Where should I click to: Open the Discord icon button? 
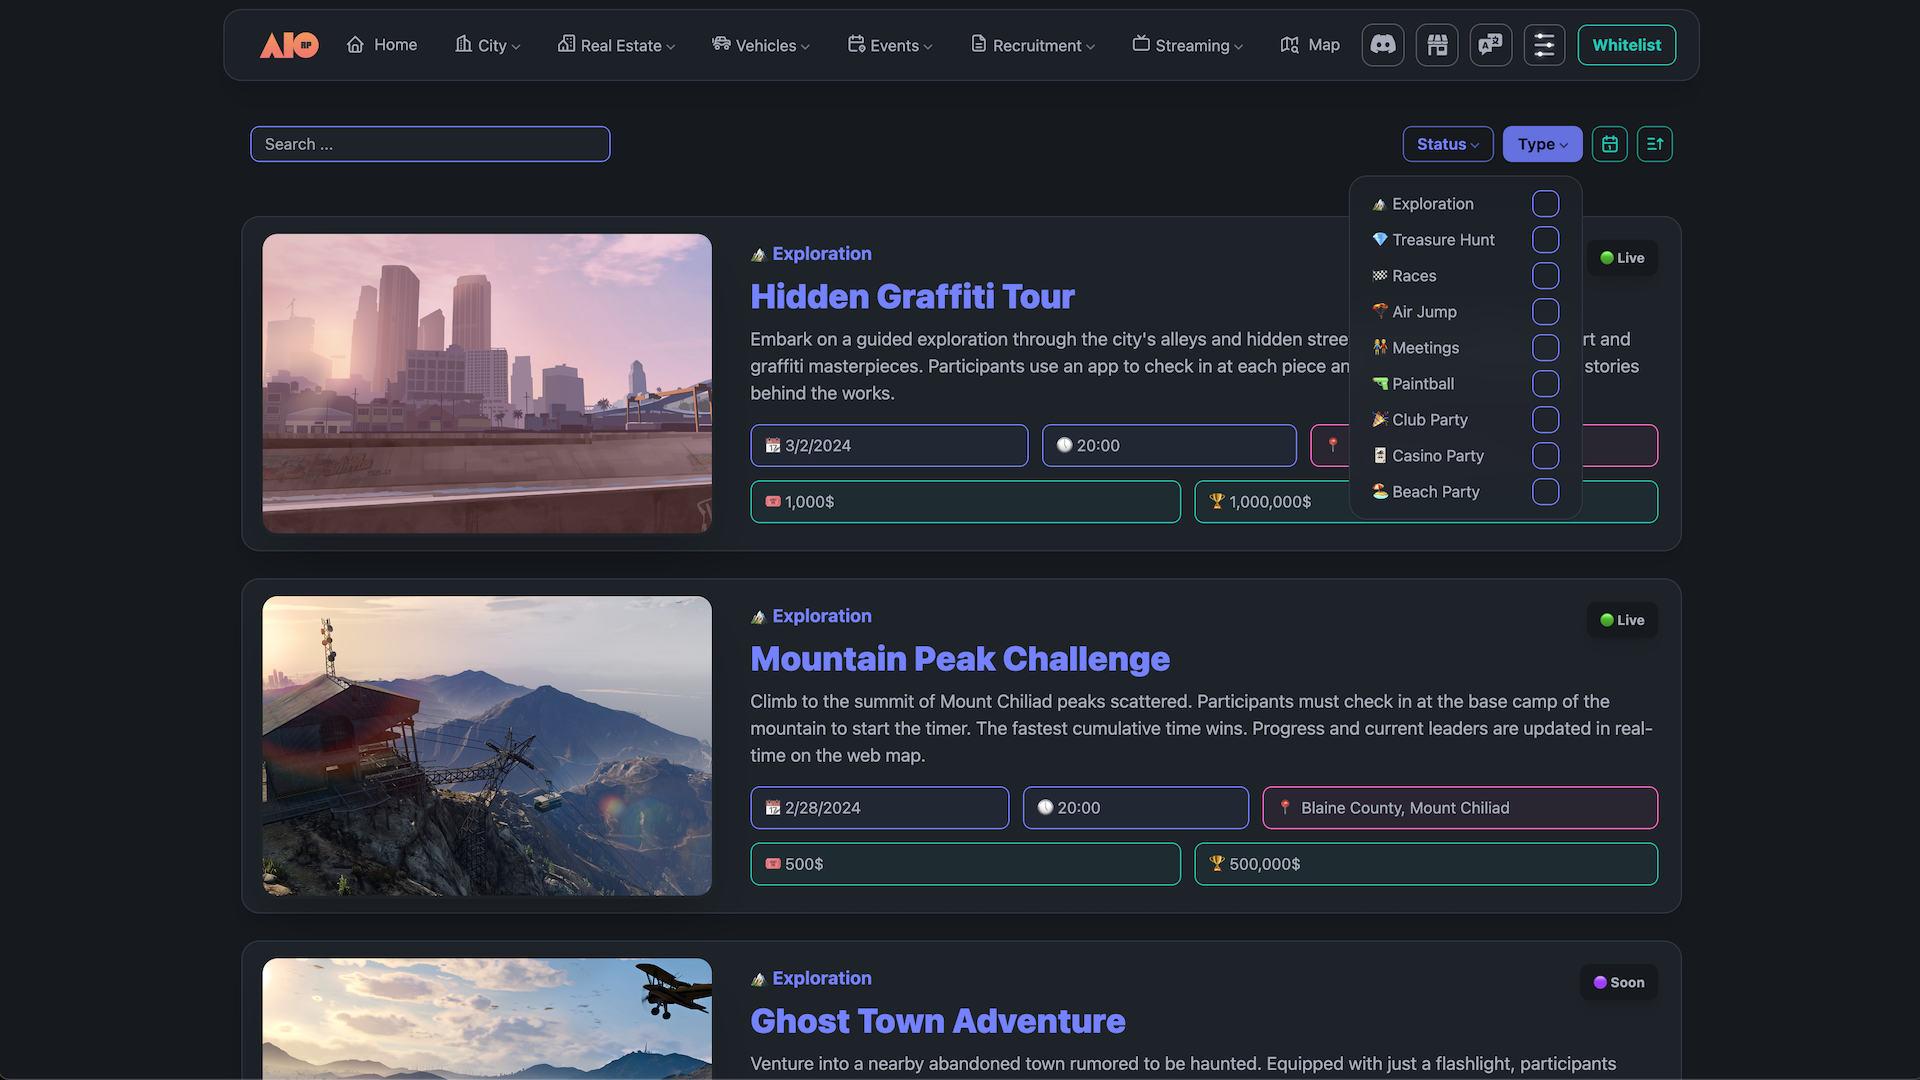tap(1383, 45)
